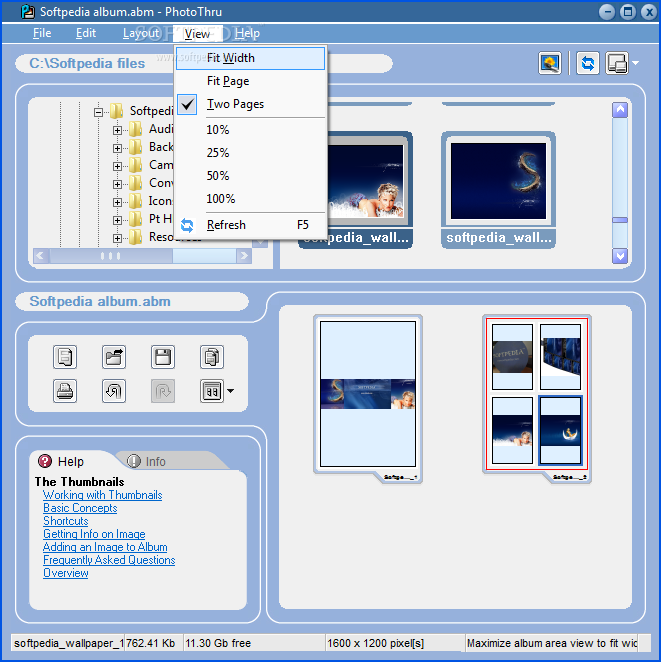
Task: Click the thumbnail panel scrollbar handle
Action: [x=620, y=220]
